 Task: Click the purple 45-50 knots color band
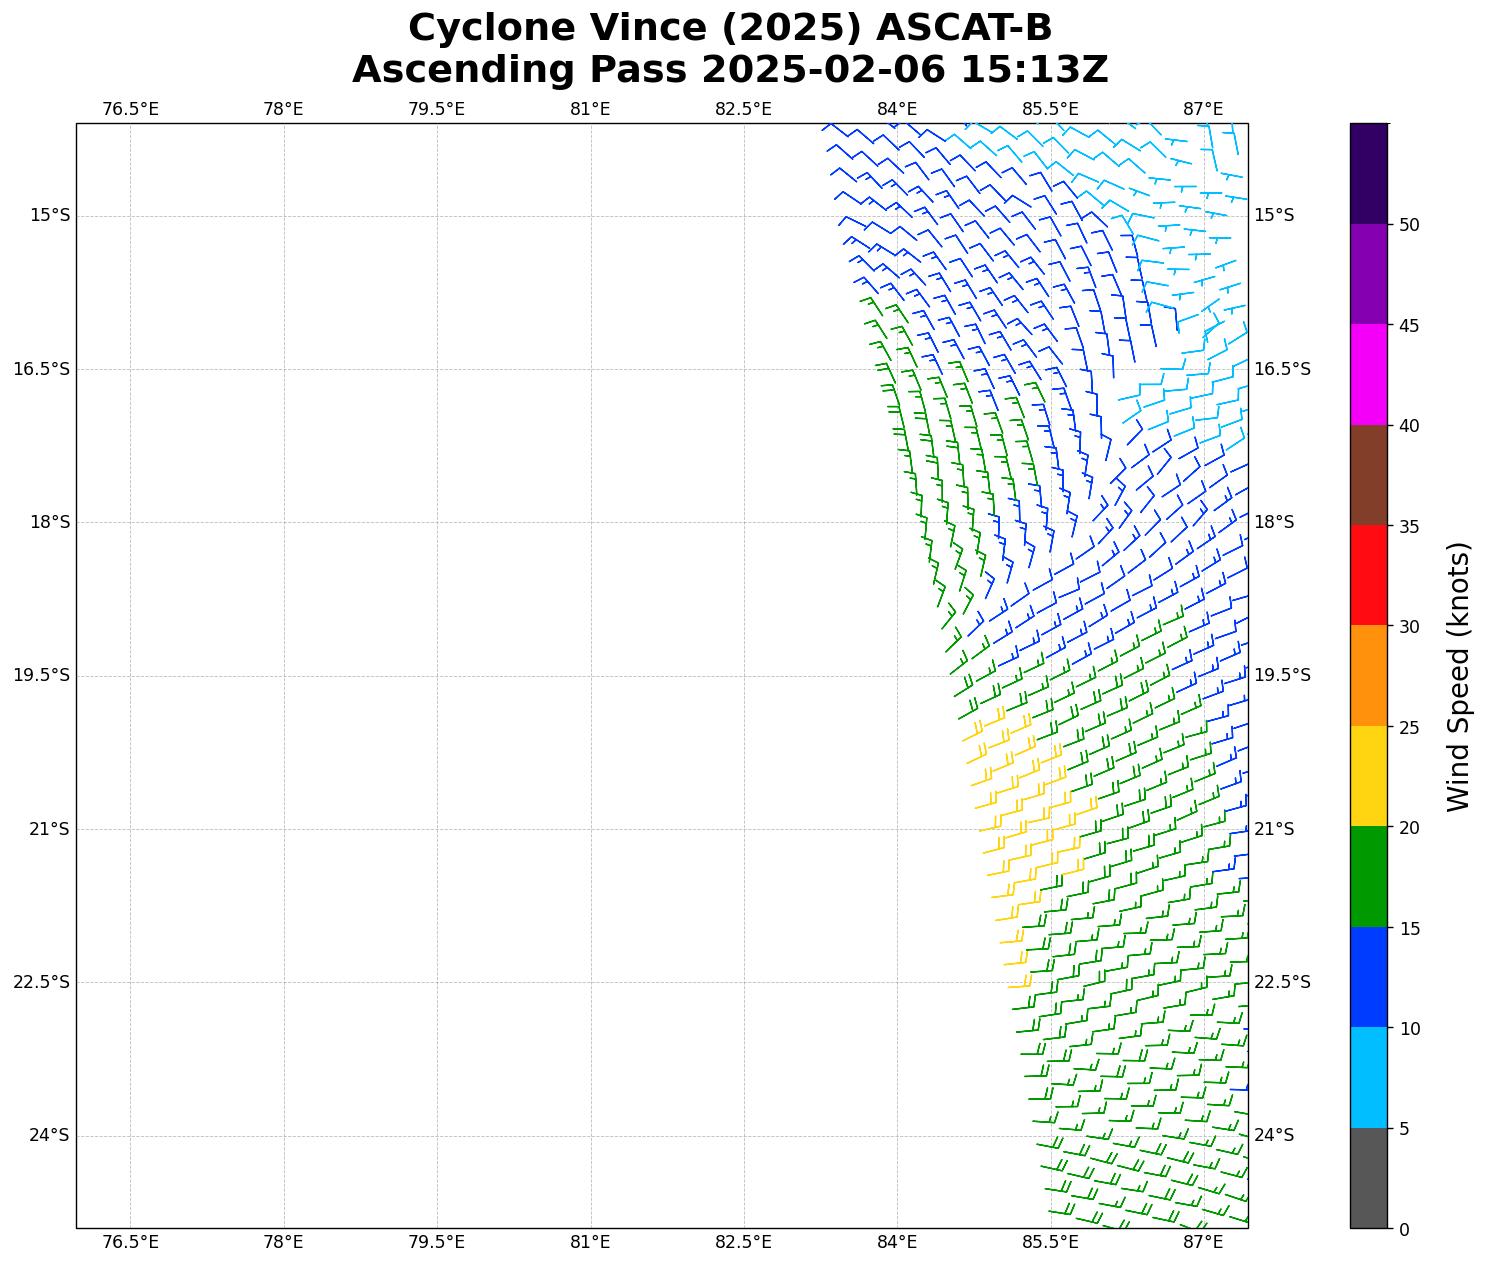pyautogui.click(x=1368, y=274)
